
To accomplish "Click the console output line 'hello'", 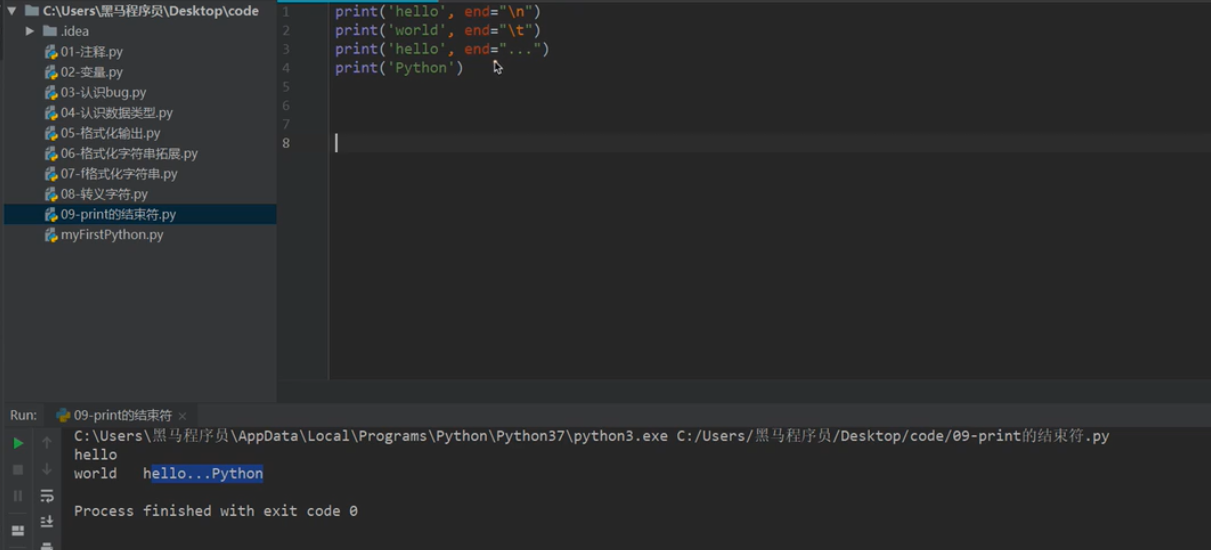I will [95, 455].
